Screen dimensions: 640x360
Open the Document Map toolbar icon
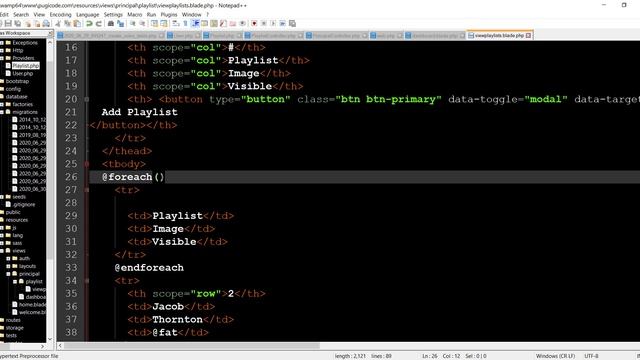click(213, 23)
